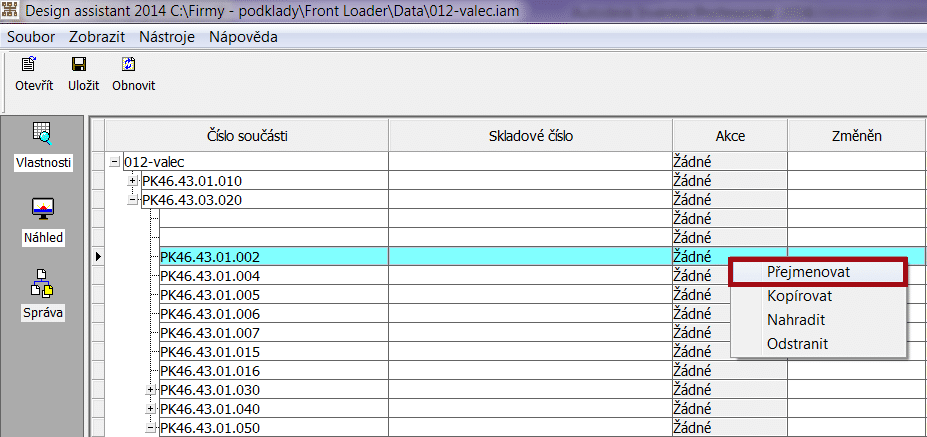Open the Zobrazit menu
The width and height of the screenshot is (927, 437).
coord(97,37)
